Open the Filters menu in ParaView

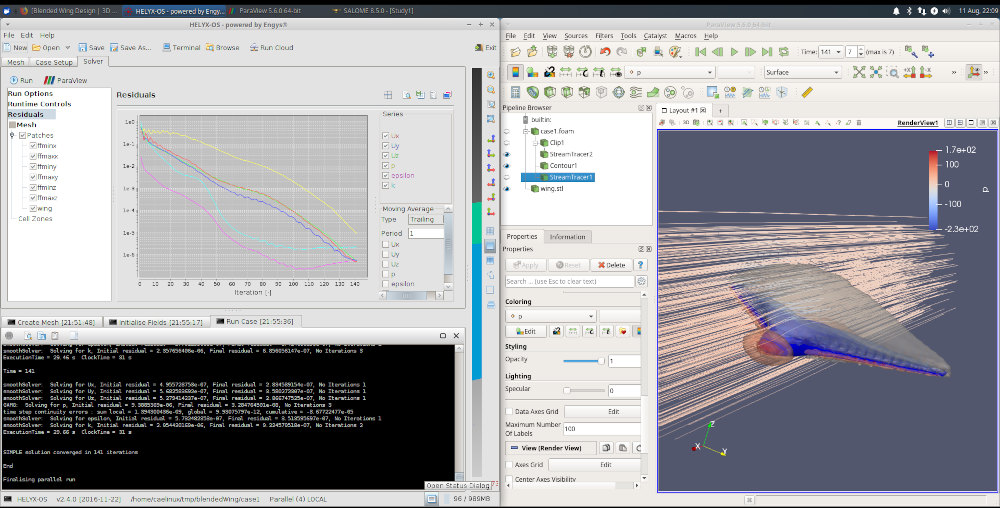(x=603, y=35)
